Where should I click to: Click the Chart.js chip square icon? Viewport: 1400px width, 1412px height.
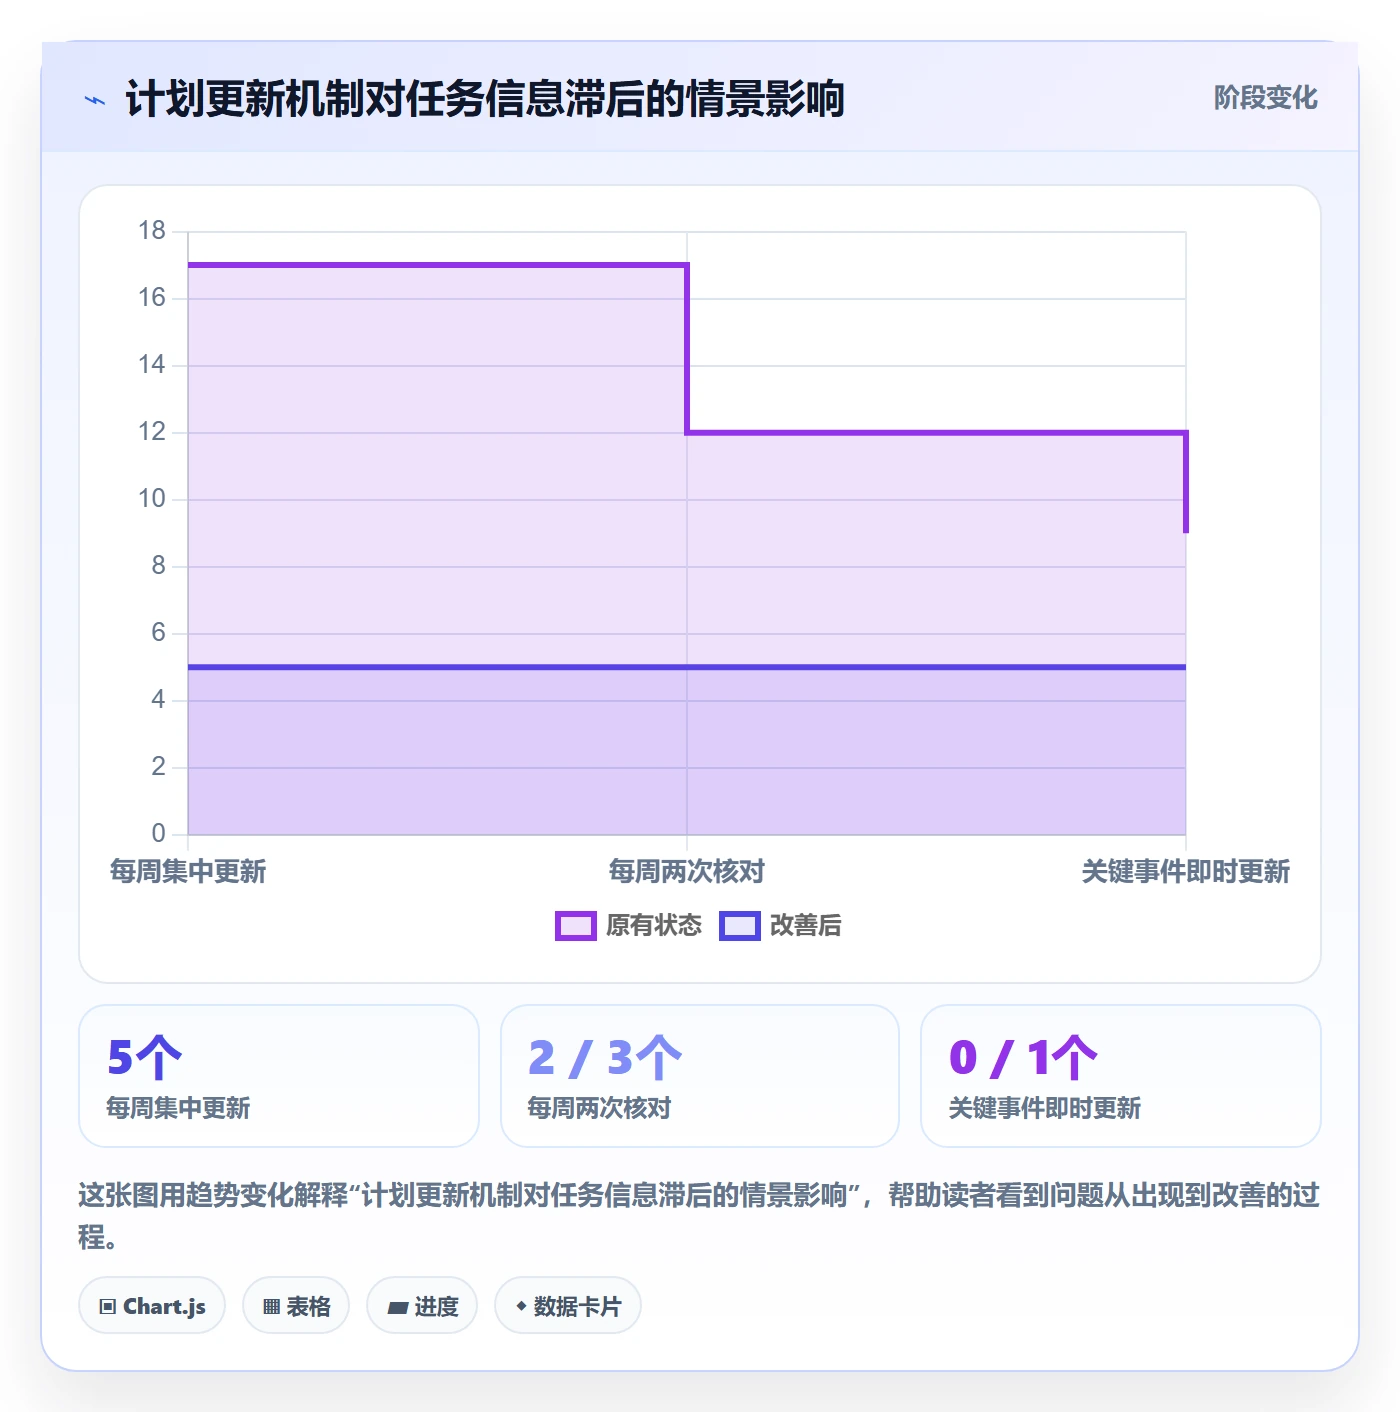[x=108, y=1307]
